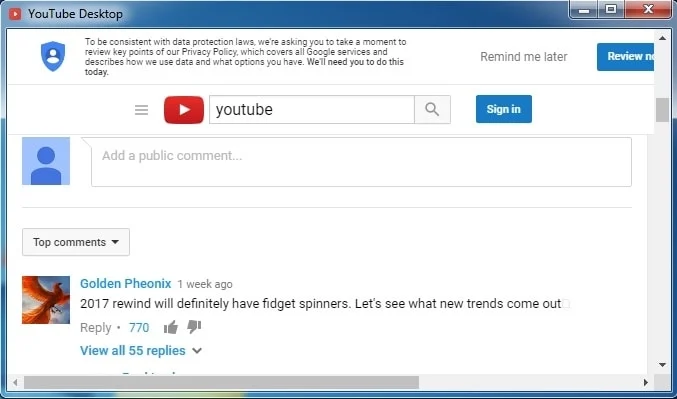Click the YouTube logo
Screen dimensions: 677x399
(184, 110)
